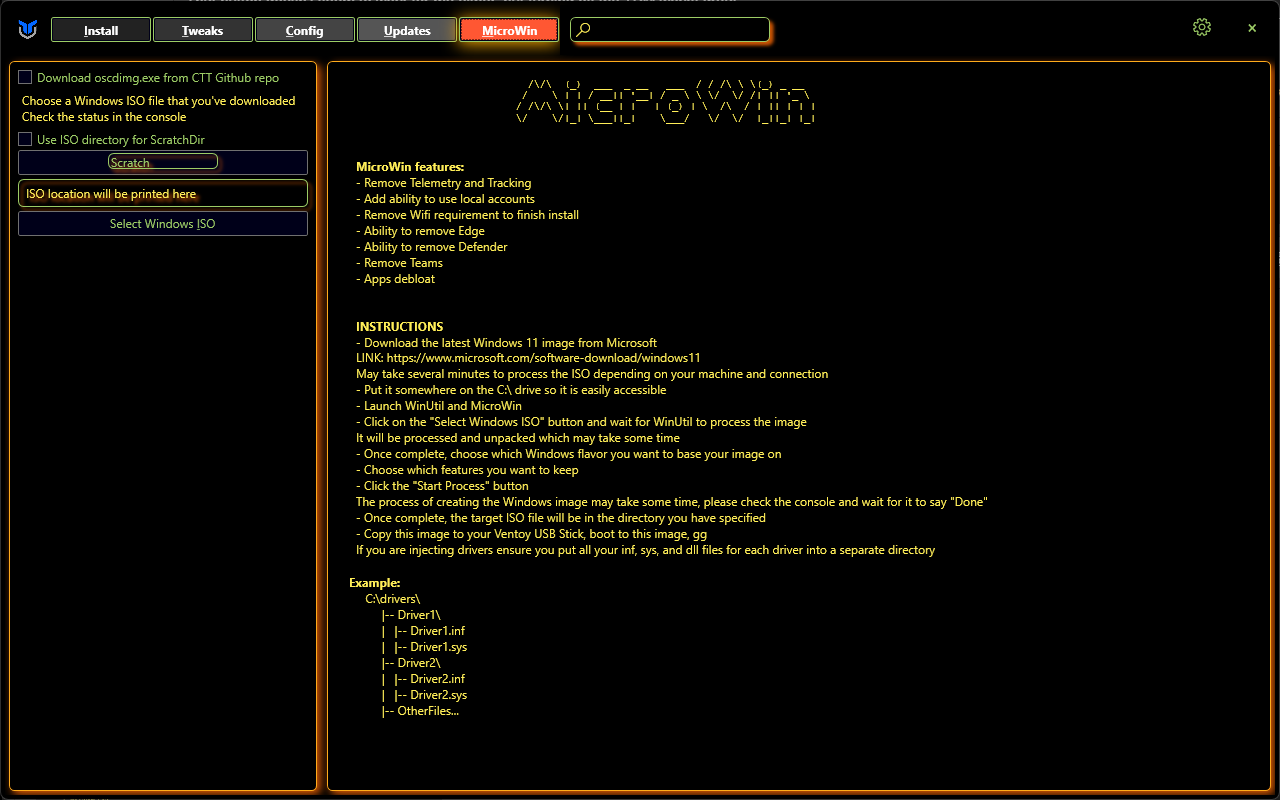
Task: Go to the Config tab
Action: click(x=304, y=30)
